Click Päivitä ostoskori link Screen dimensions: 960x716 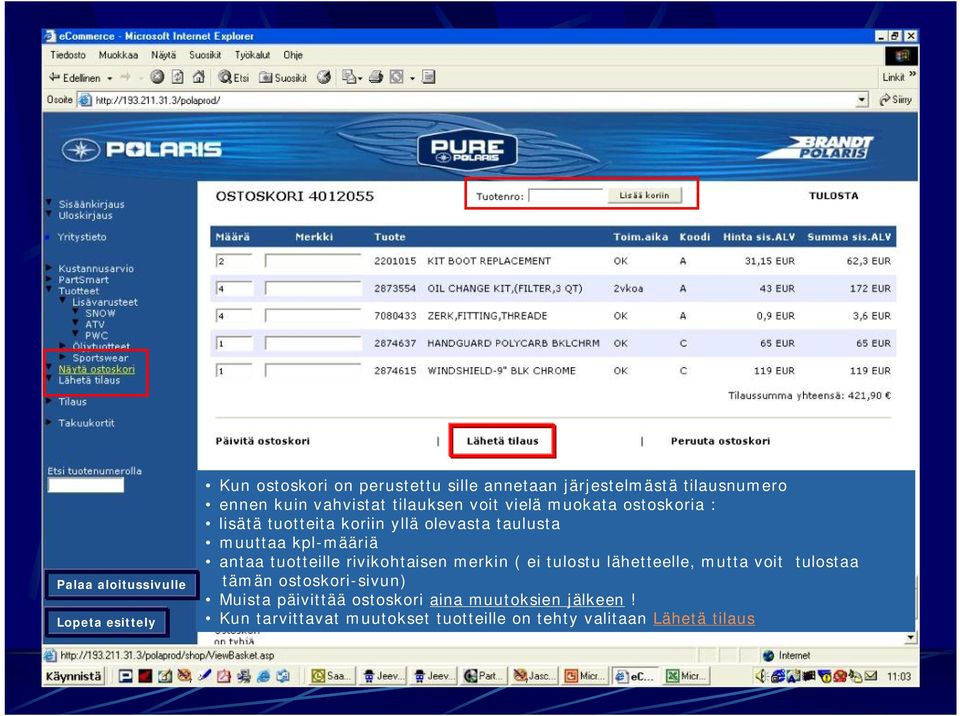coord(263,441)
